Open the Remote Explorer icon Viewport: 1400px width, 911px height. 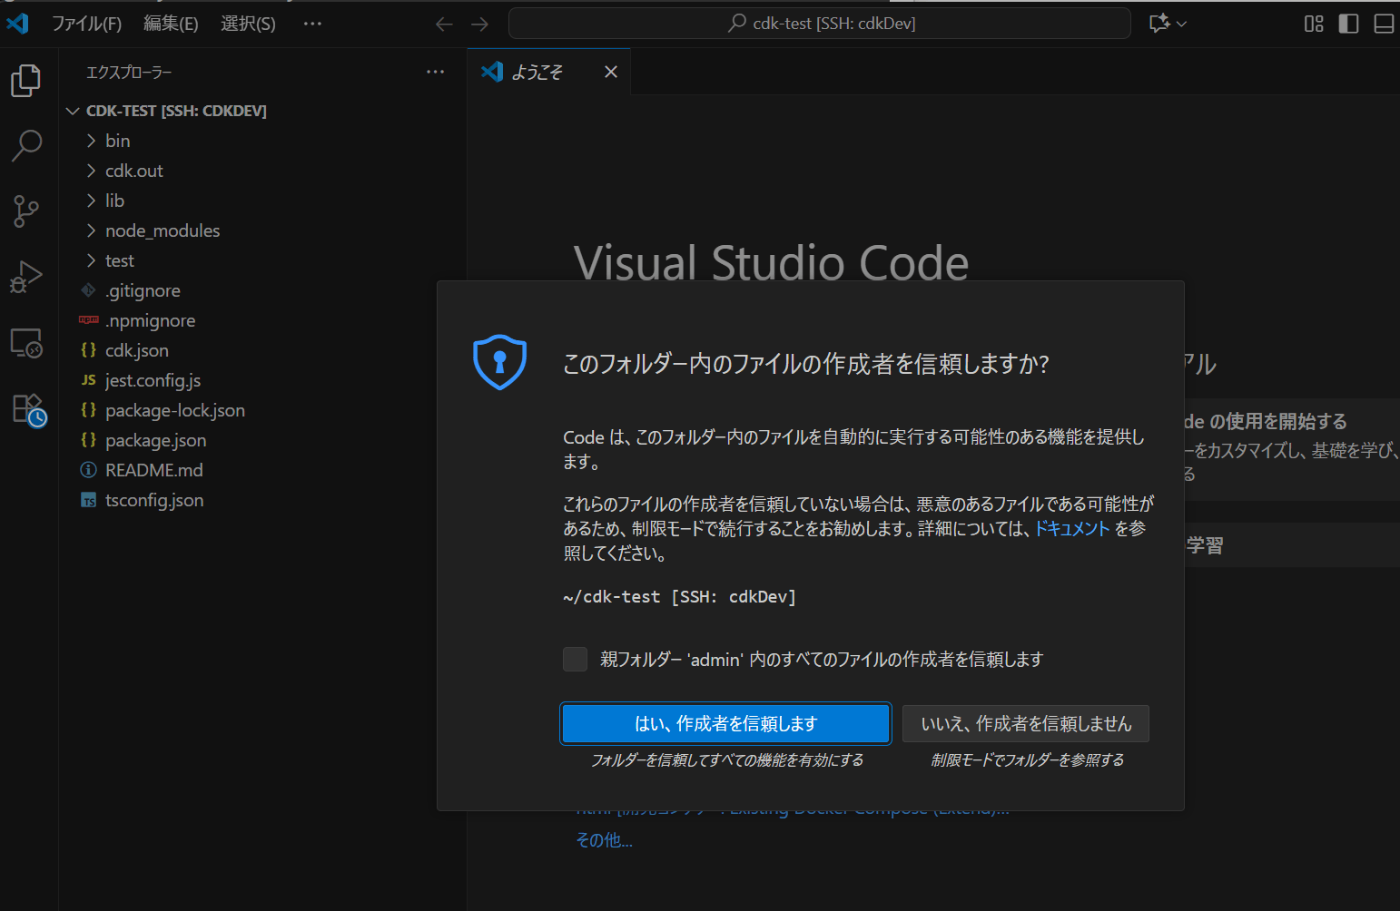(26, 343)
